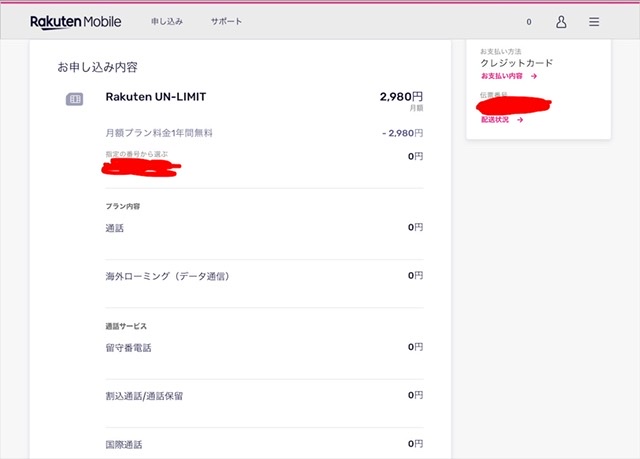Click the SIM card icon beside Rakuten UN-LIMIT
This screenshot has height=459, width=640.
click(x=74, y=99)
